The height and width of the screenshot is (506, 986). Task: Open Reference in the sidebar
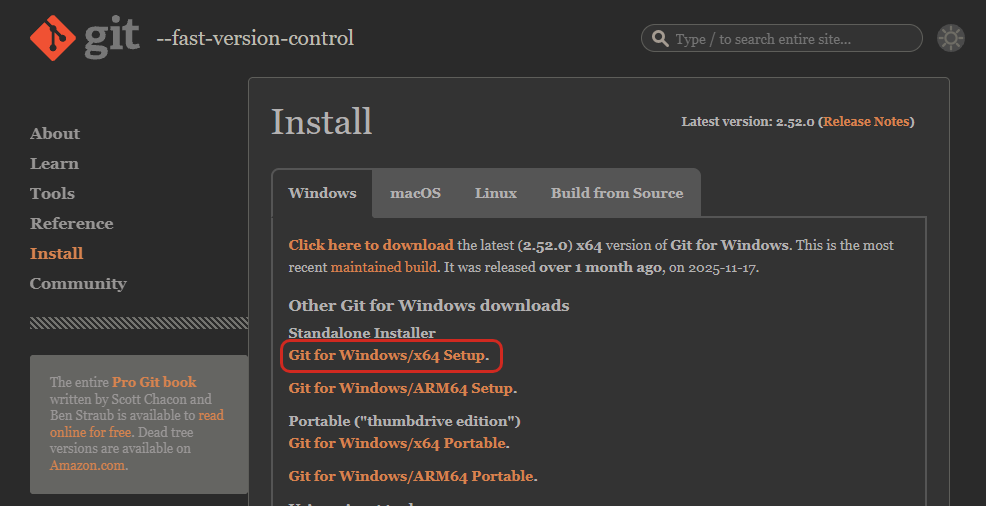tap(72, 224)
